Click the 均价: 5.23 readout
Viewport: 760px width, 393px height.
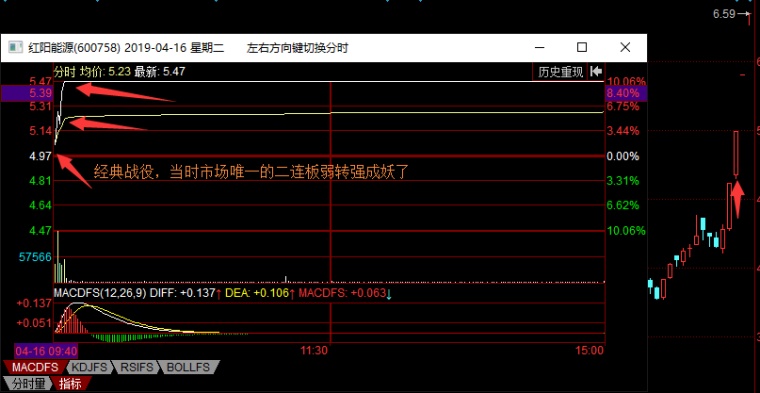tap(106, 72)
